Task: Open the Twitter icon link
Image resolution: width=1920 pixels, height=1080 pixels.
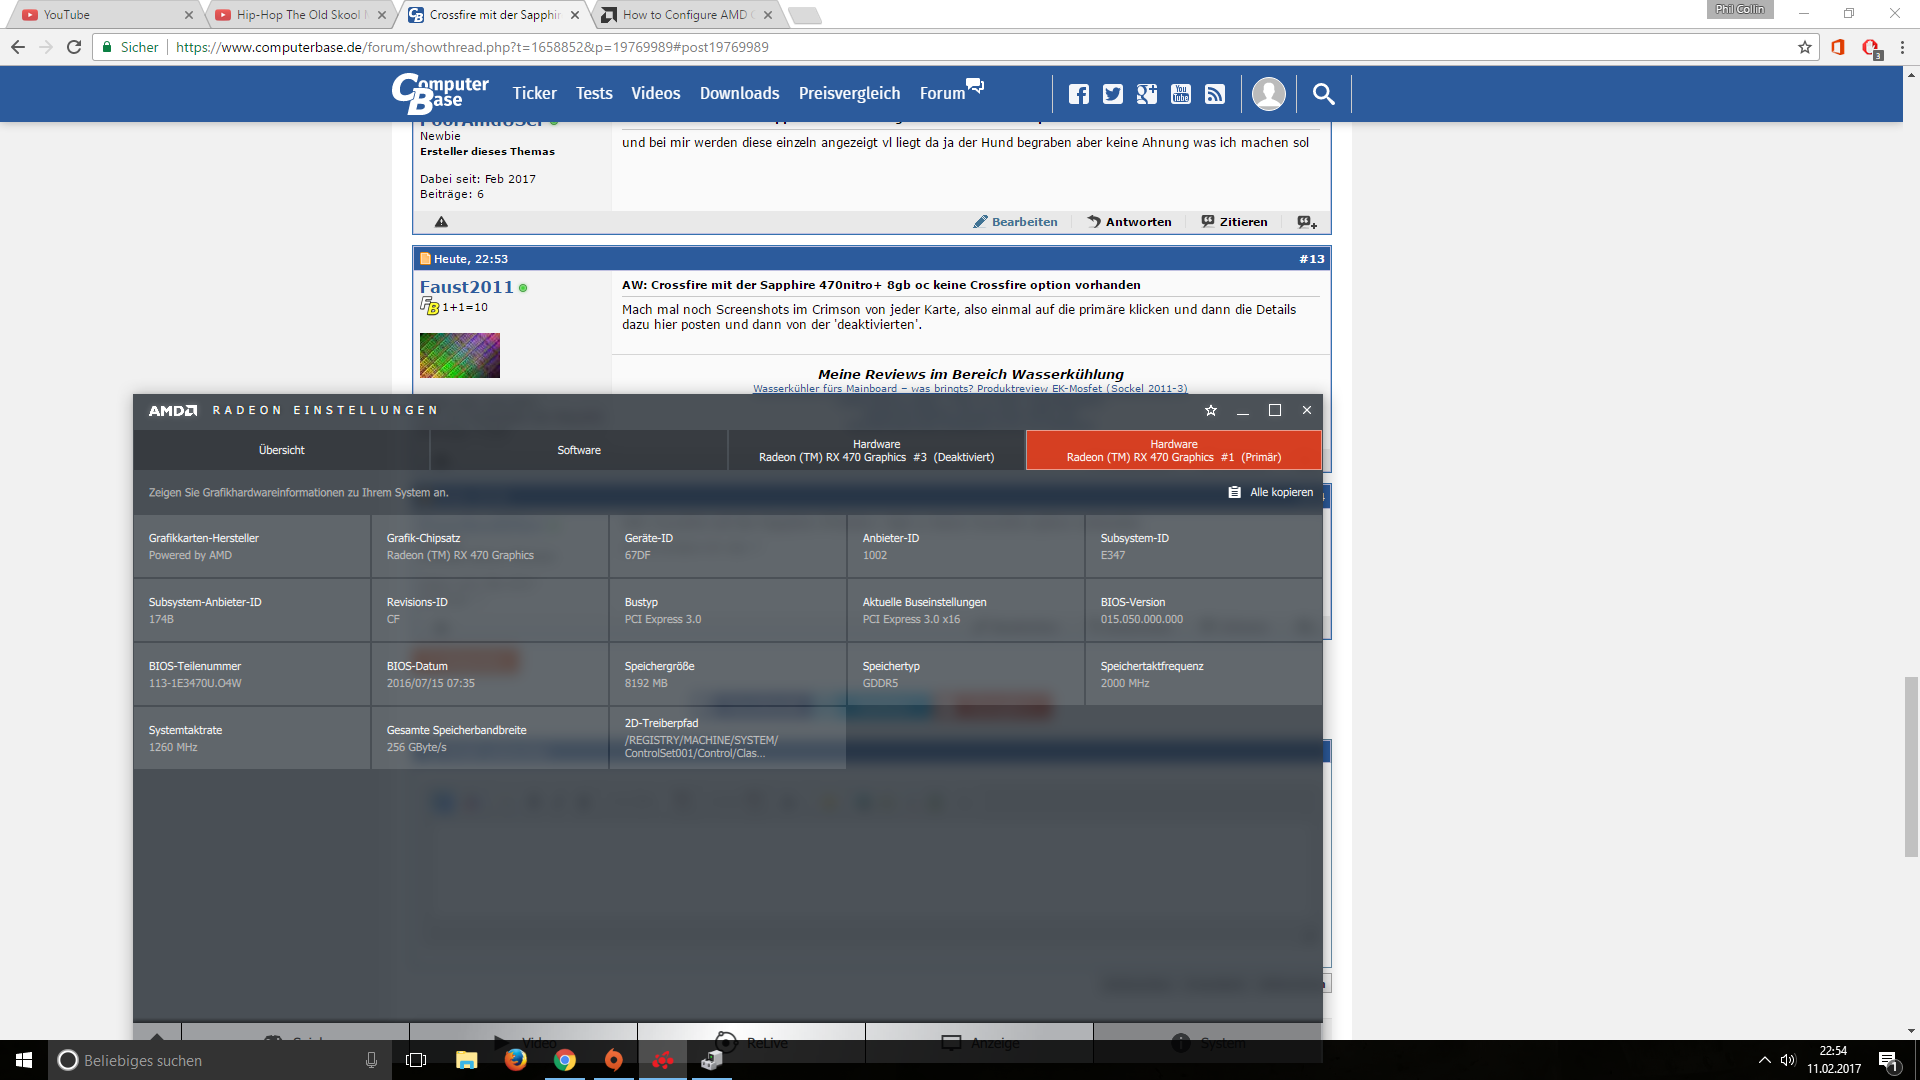Action: coord(1112,94)
